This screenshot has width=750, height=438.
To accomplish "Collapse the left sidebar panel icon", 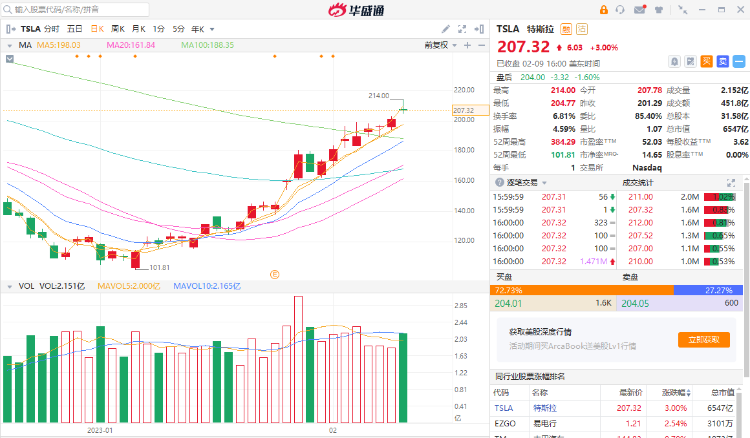I will point(11,29).
